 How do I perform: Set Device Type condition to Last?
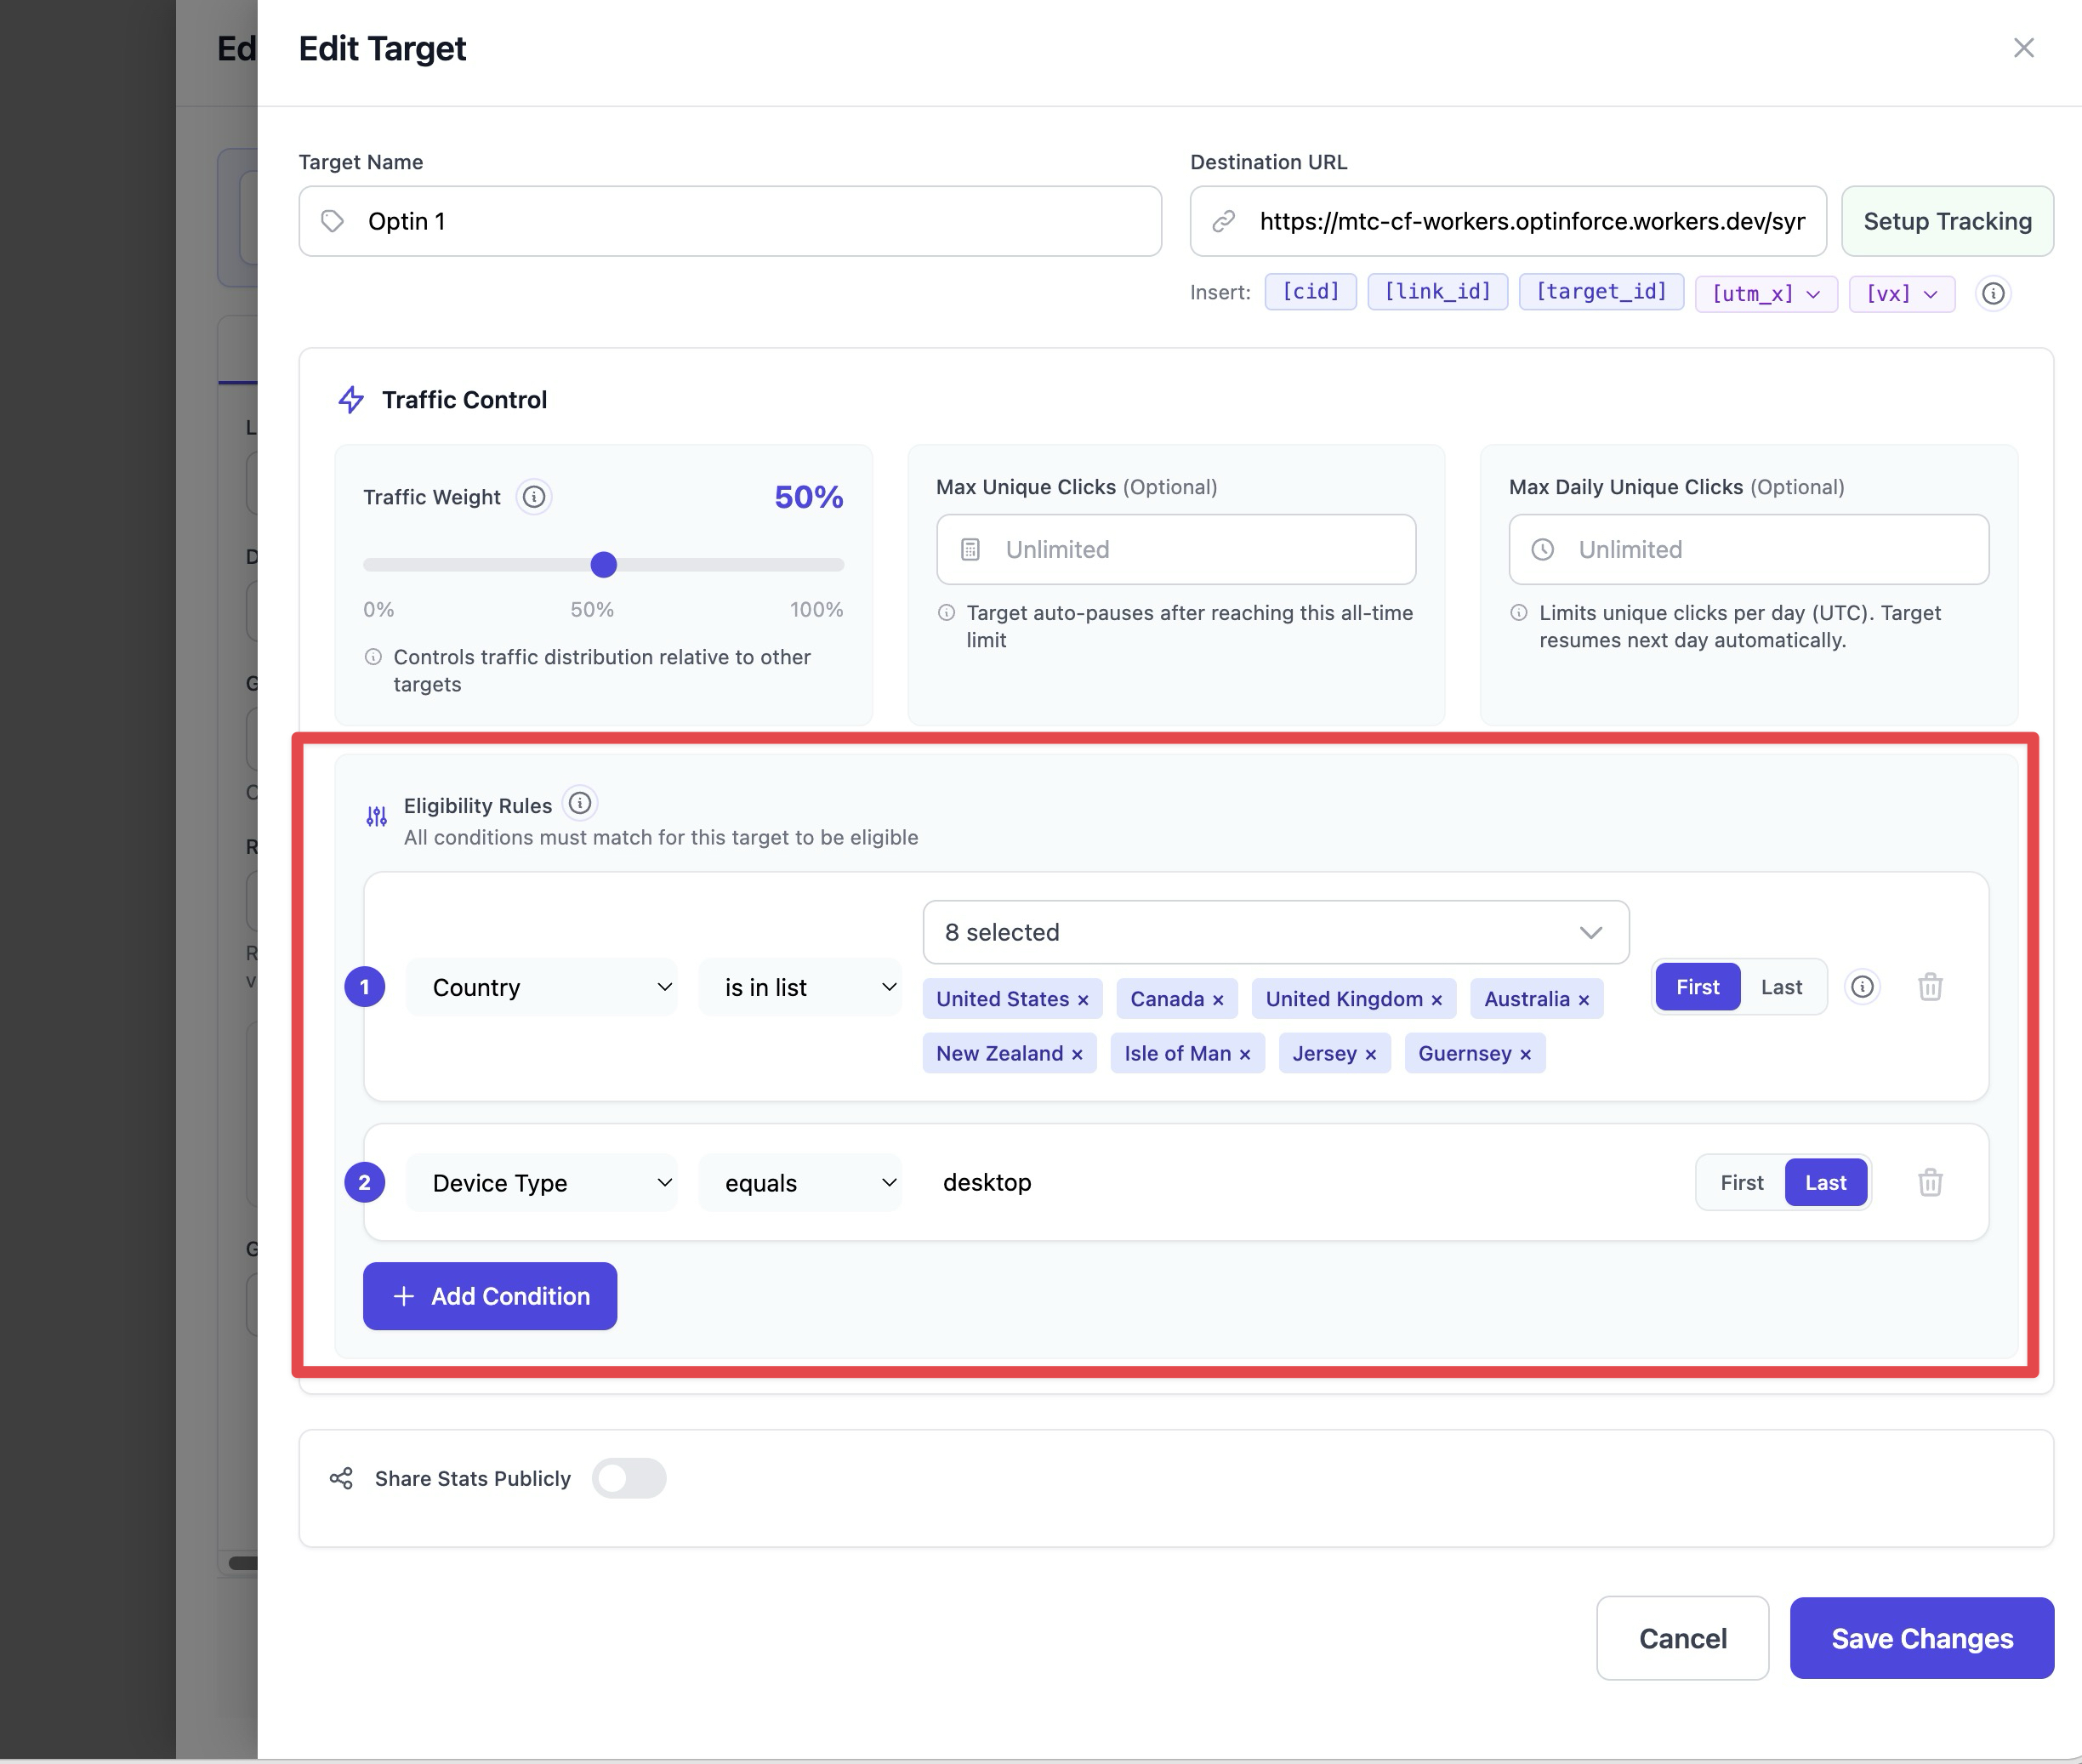[1826, 1182]
